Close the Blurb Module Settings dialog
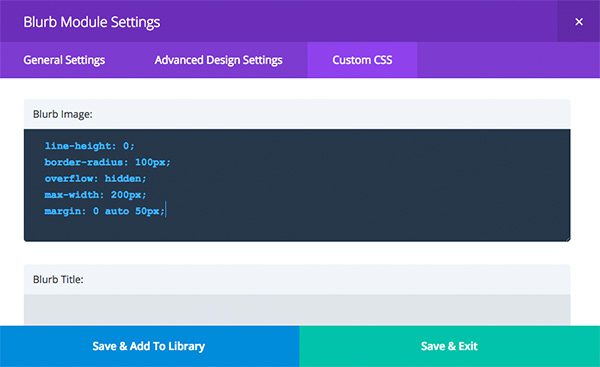Screen dimensions: 600x367 tap(579, 21)
